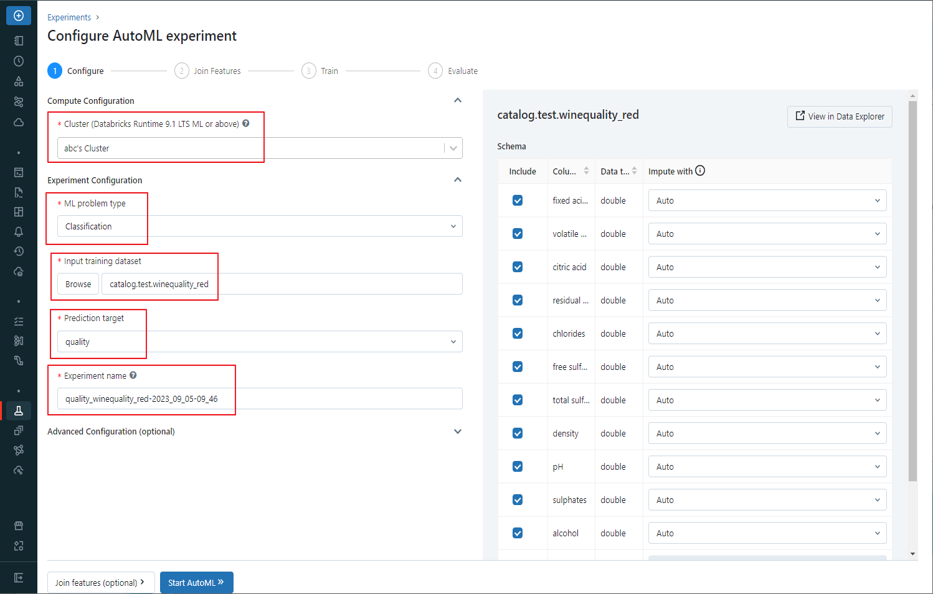Open the Impute with dropdown for pH

(766, 467)
